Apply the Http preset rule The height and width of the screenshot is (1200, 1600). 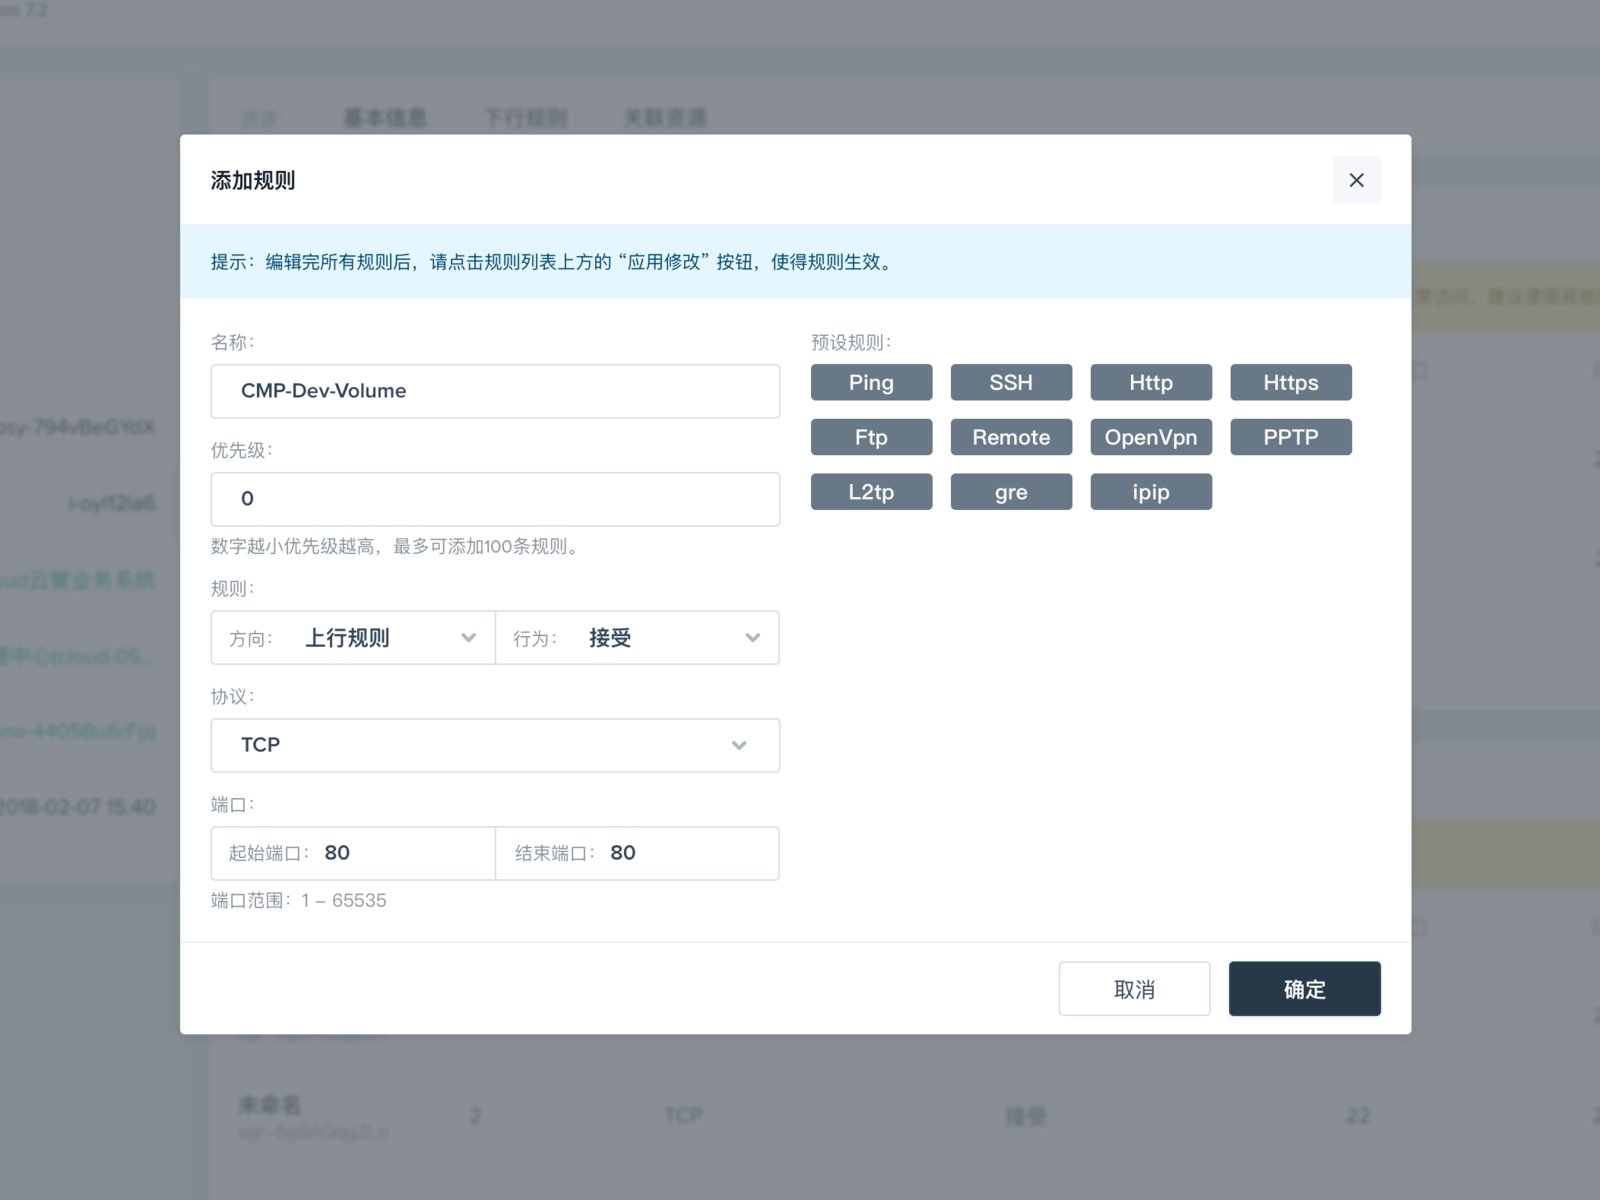click(x=1150, y=382)
